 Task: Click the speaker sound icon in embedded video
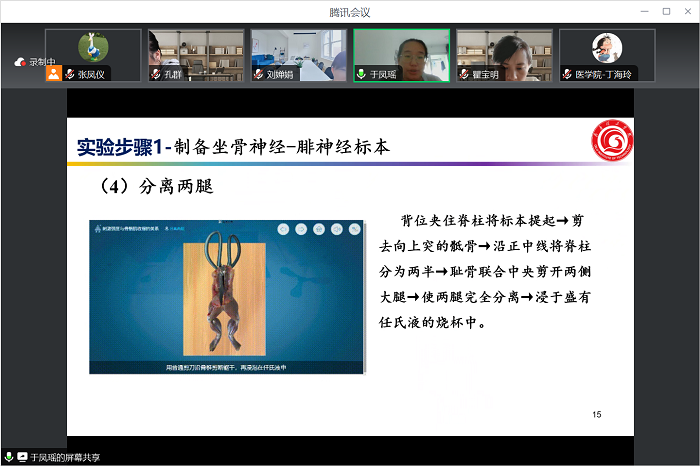338,229
